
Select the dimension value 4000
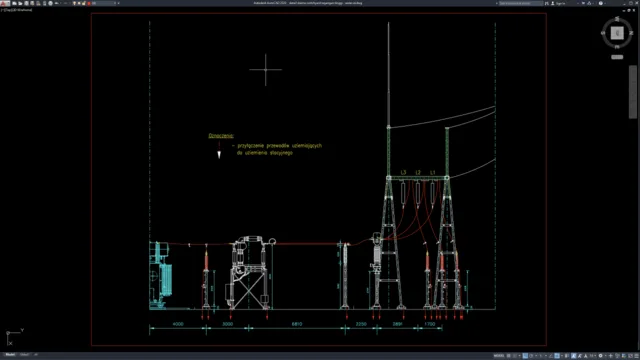pos(178,324)
